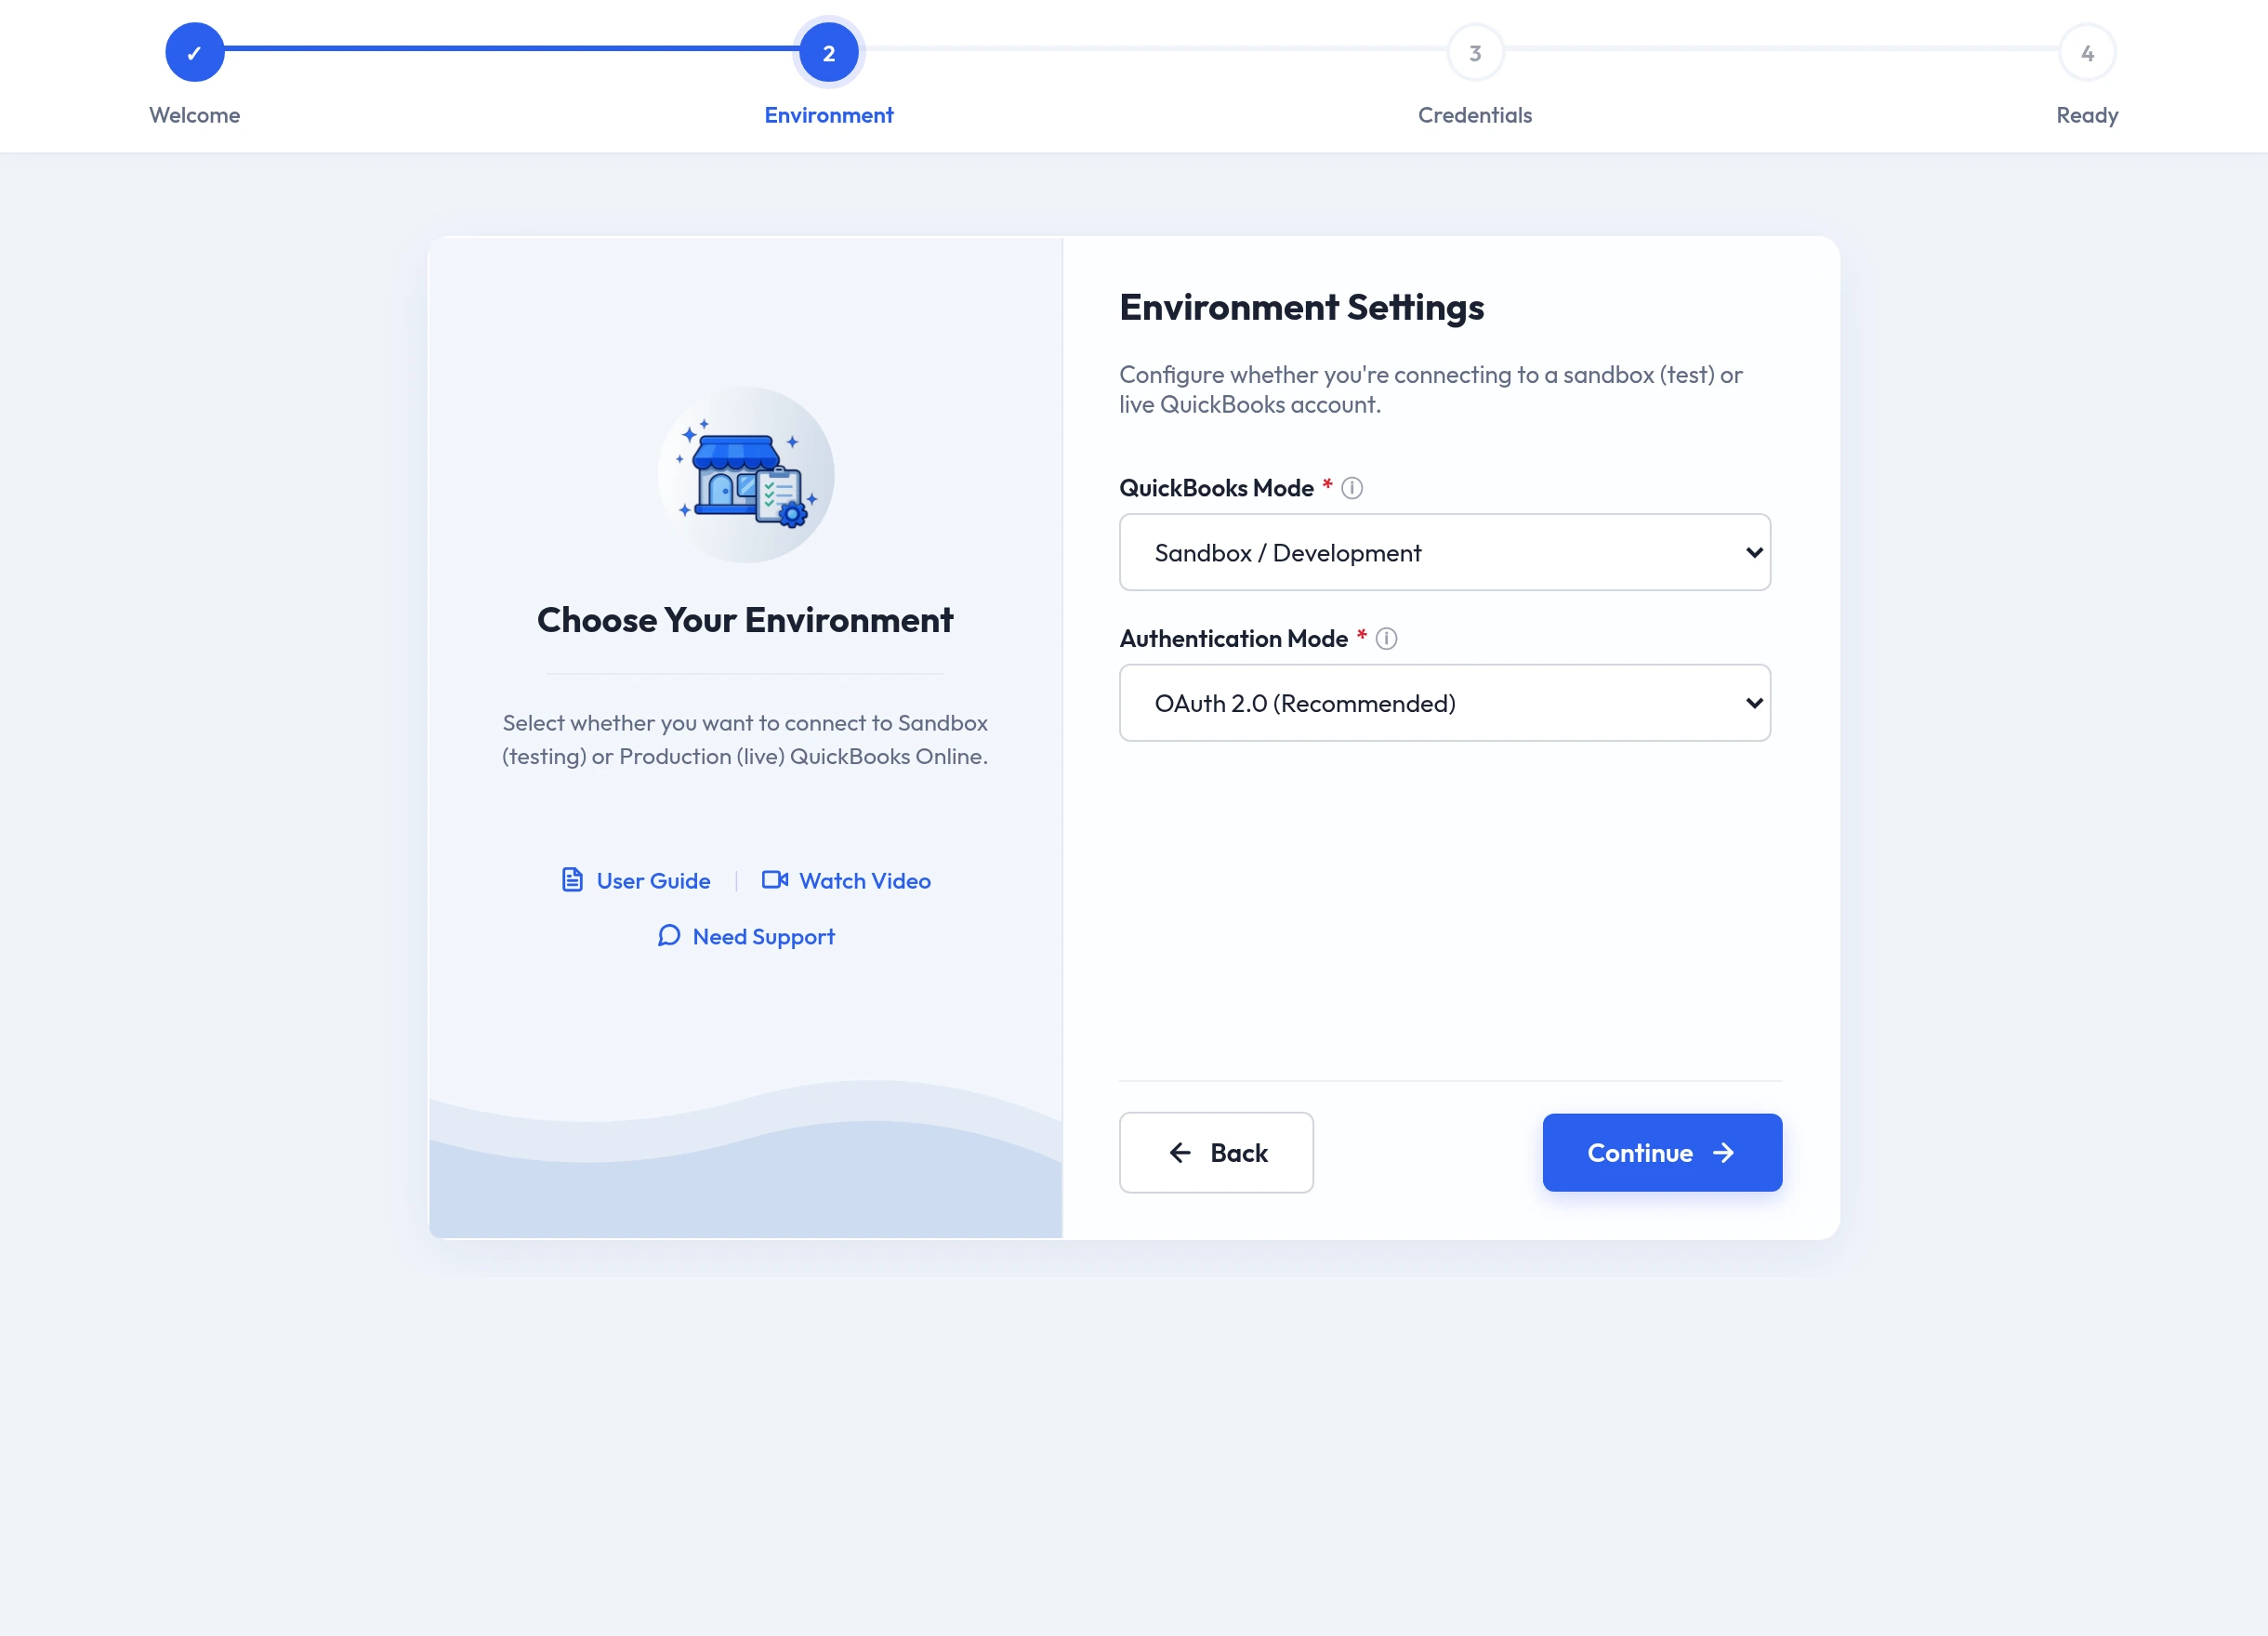The width and height of the screenshot is (2268, 1636).
Task: Click the Authentication Mode info icon
Action: pyautogui.click(x=1386, y=638)
